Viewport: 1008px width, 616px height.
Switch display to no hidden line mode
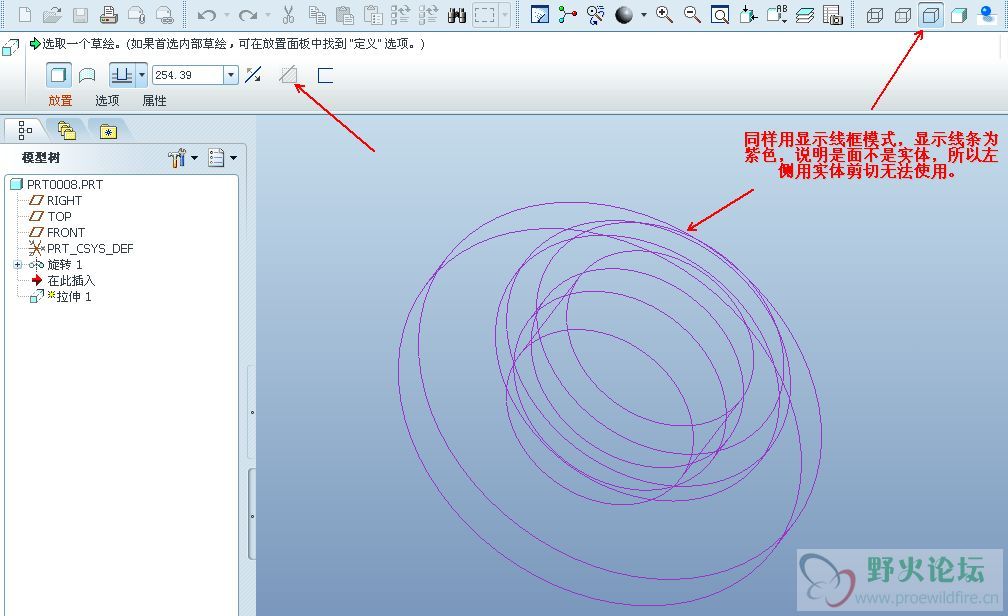point(931,15)
